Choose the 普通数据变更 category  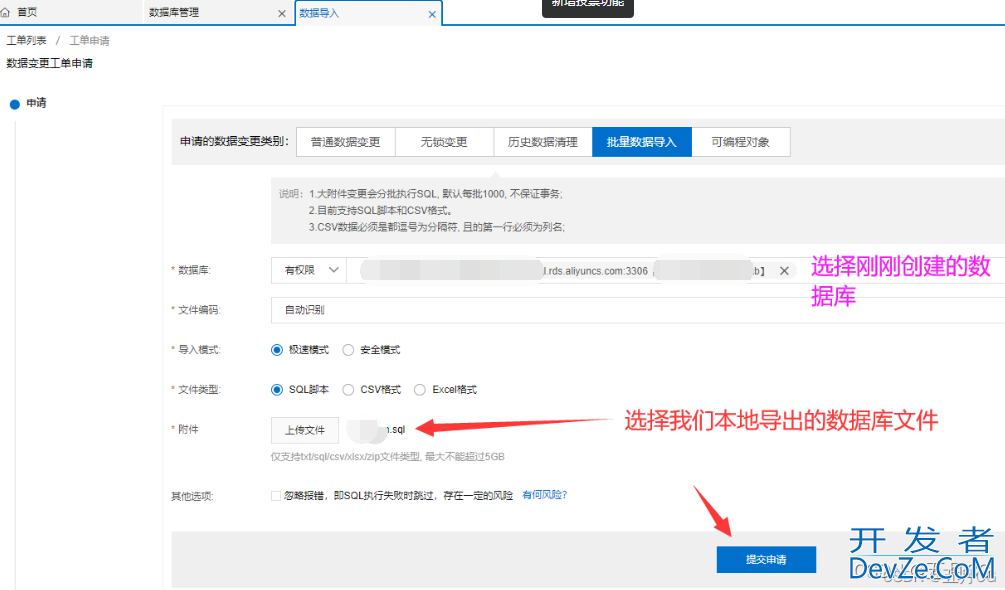(x=345, y=142)
